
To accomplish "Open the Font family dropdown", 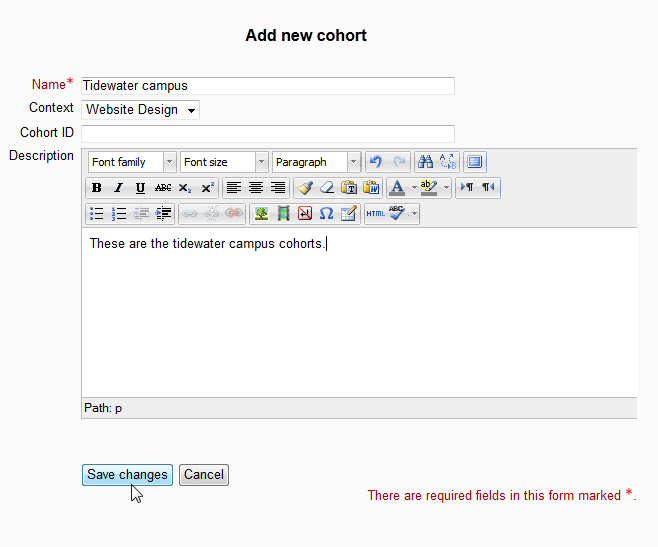I will tap(132, 162).
